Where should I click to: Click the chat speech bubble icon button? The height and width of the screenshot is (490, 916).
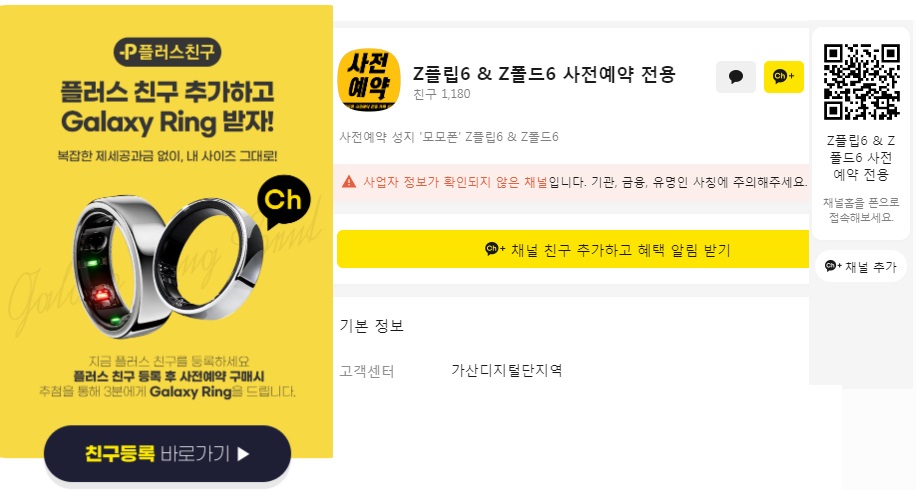point(735,77)
